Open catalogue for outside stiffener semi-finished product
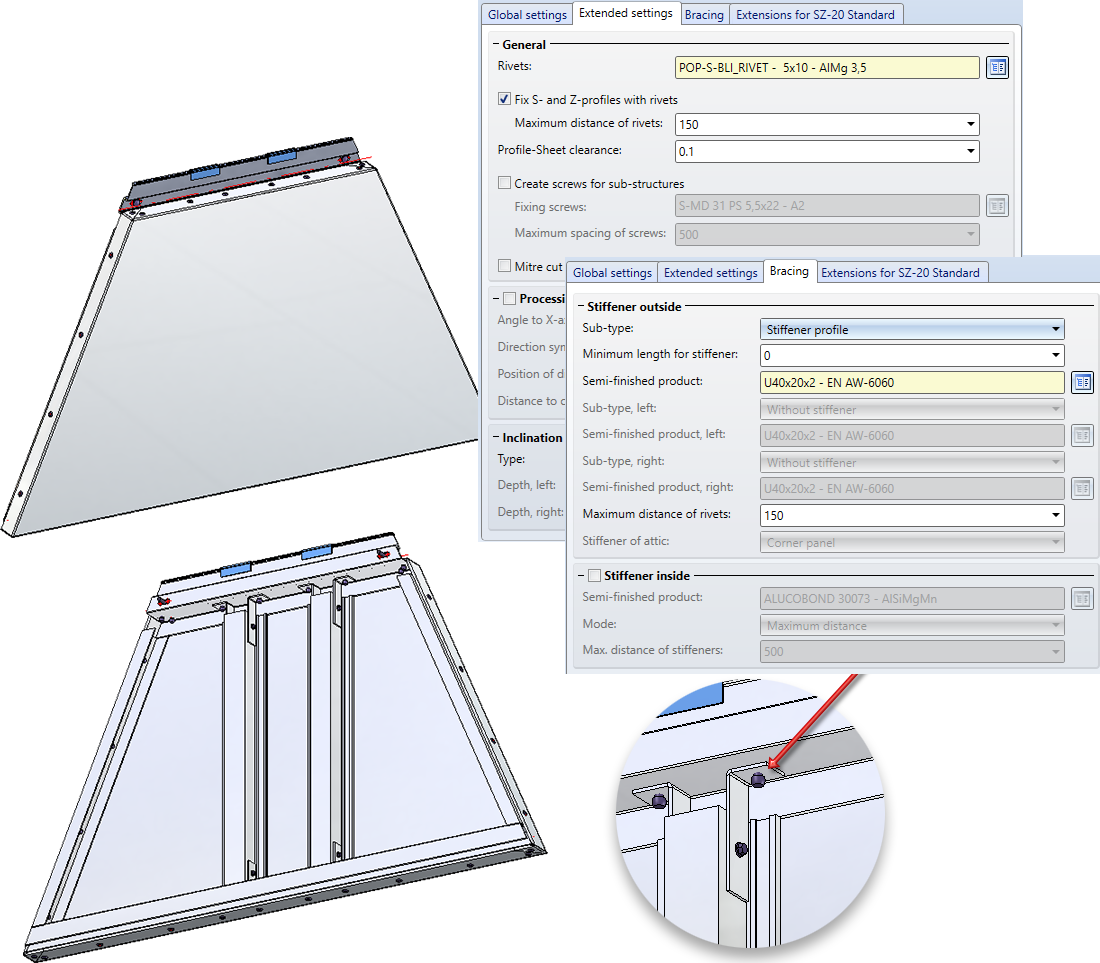Viewport: 1100px width, 963px height. pyautogui.click(x=1082, y=382)
